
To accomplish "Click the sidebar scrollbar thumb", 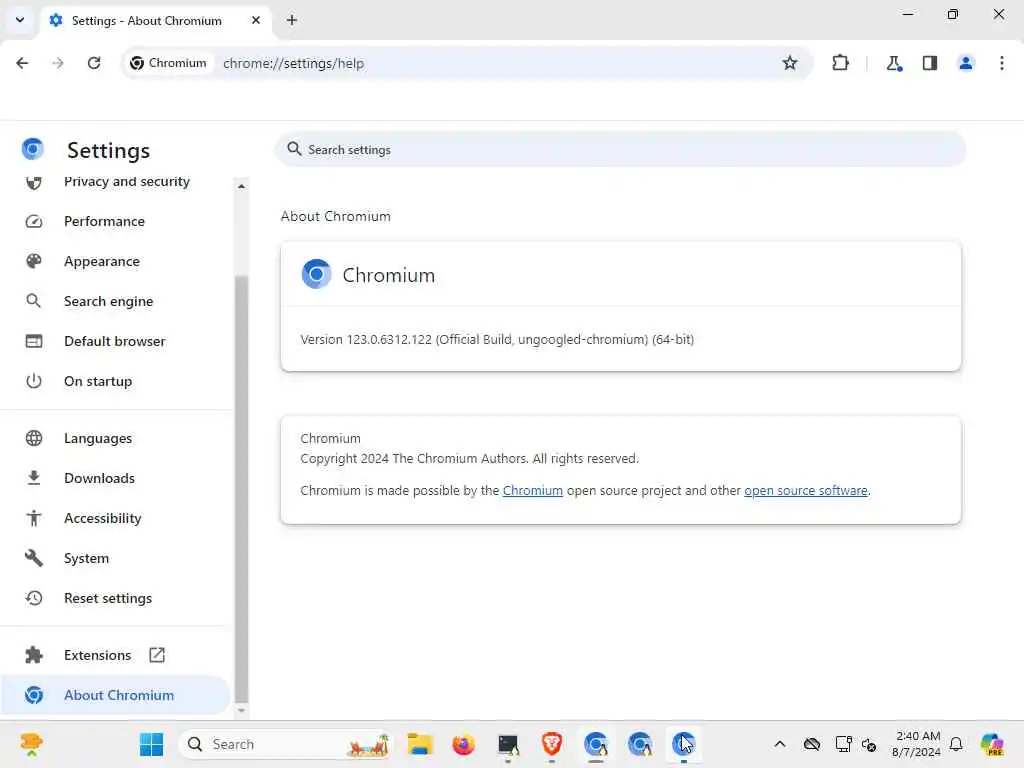I will [x=242, y=489].
